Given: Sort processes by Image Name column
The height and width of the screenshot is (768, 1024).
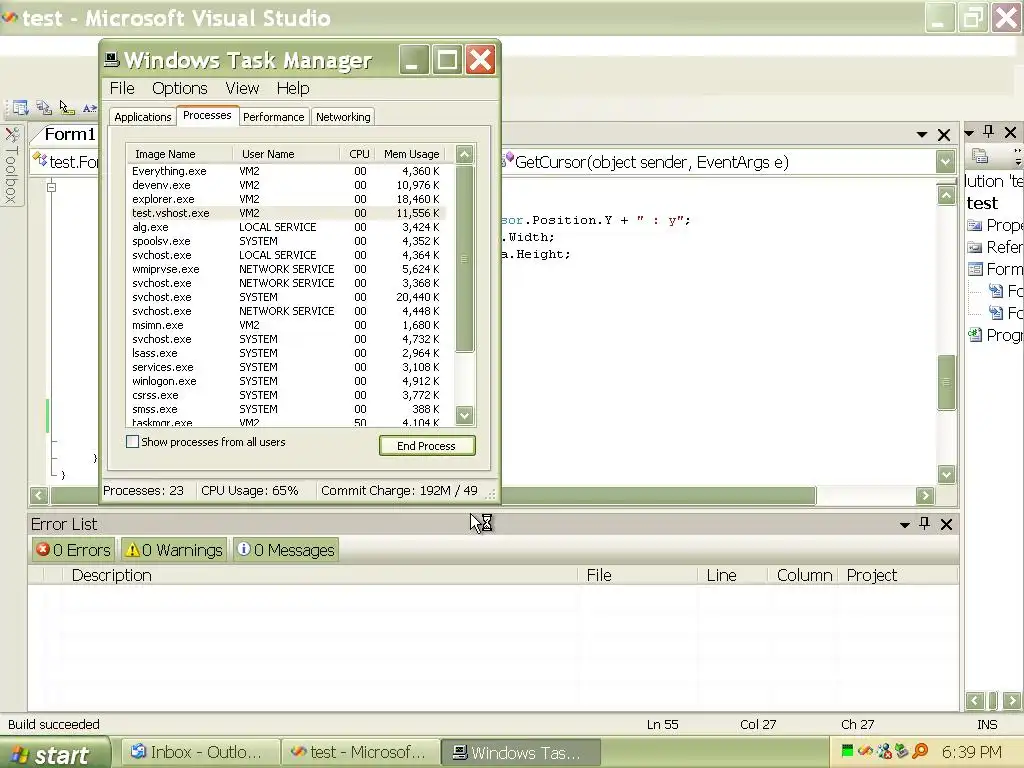Looking at the screenshot, I should coord(179,154).
